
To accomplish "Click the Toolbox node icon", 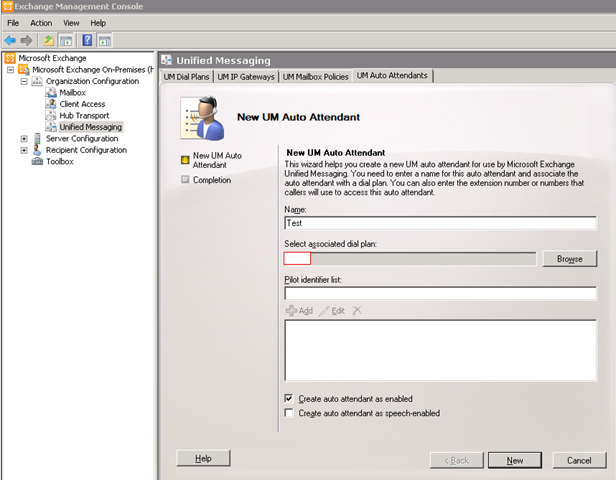I will (37, 161).
